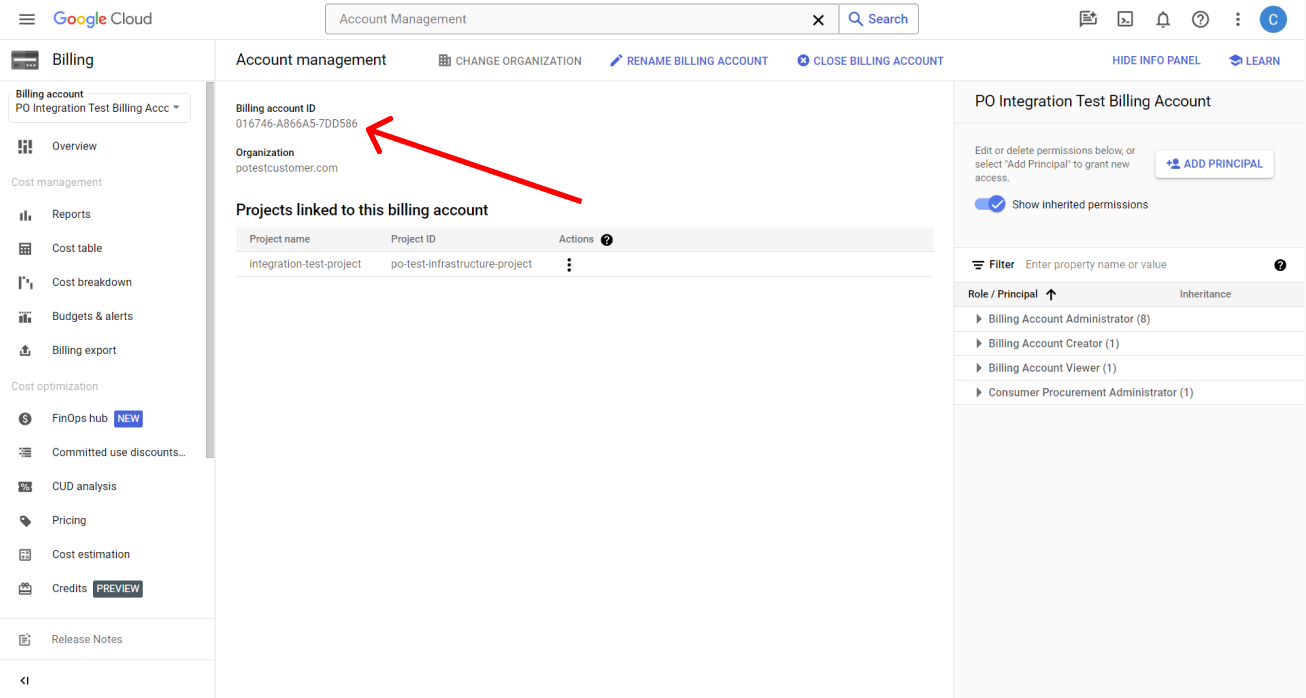The width and height of the screenshot is (1306, 698).
Task: Open the help question mark menu
Action: 1200,19
